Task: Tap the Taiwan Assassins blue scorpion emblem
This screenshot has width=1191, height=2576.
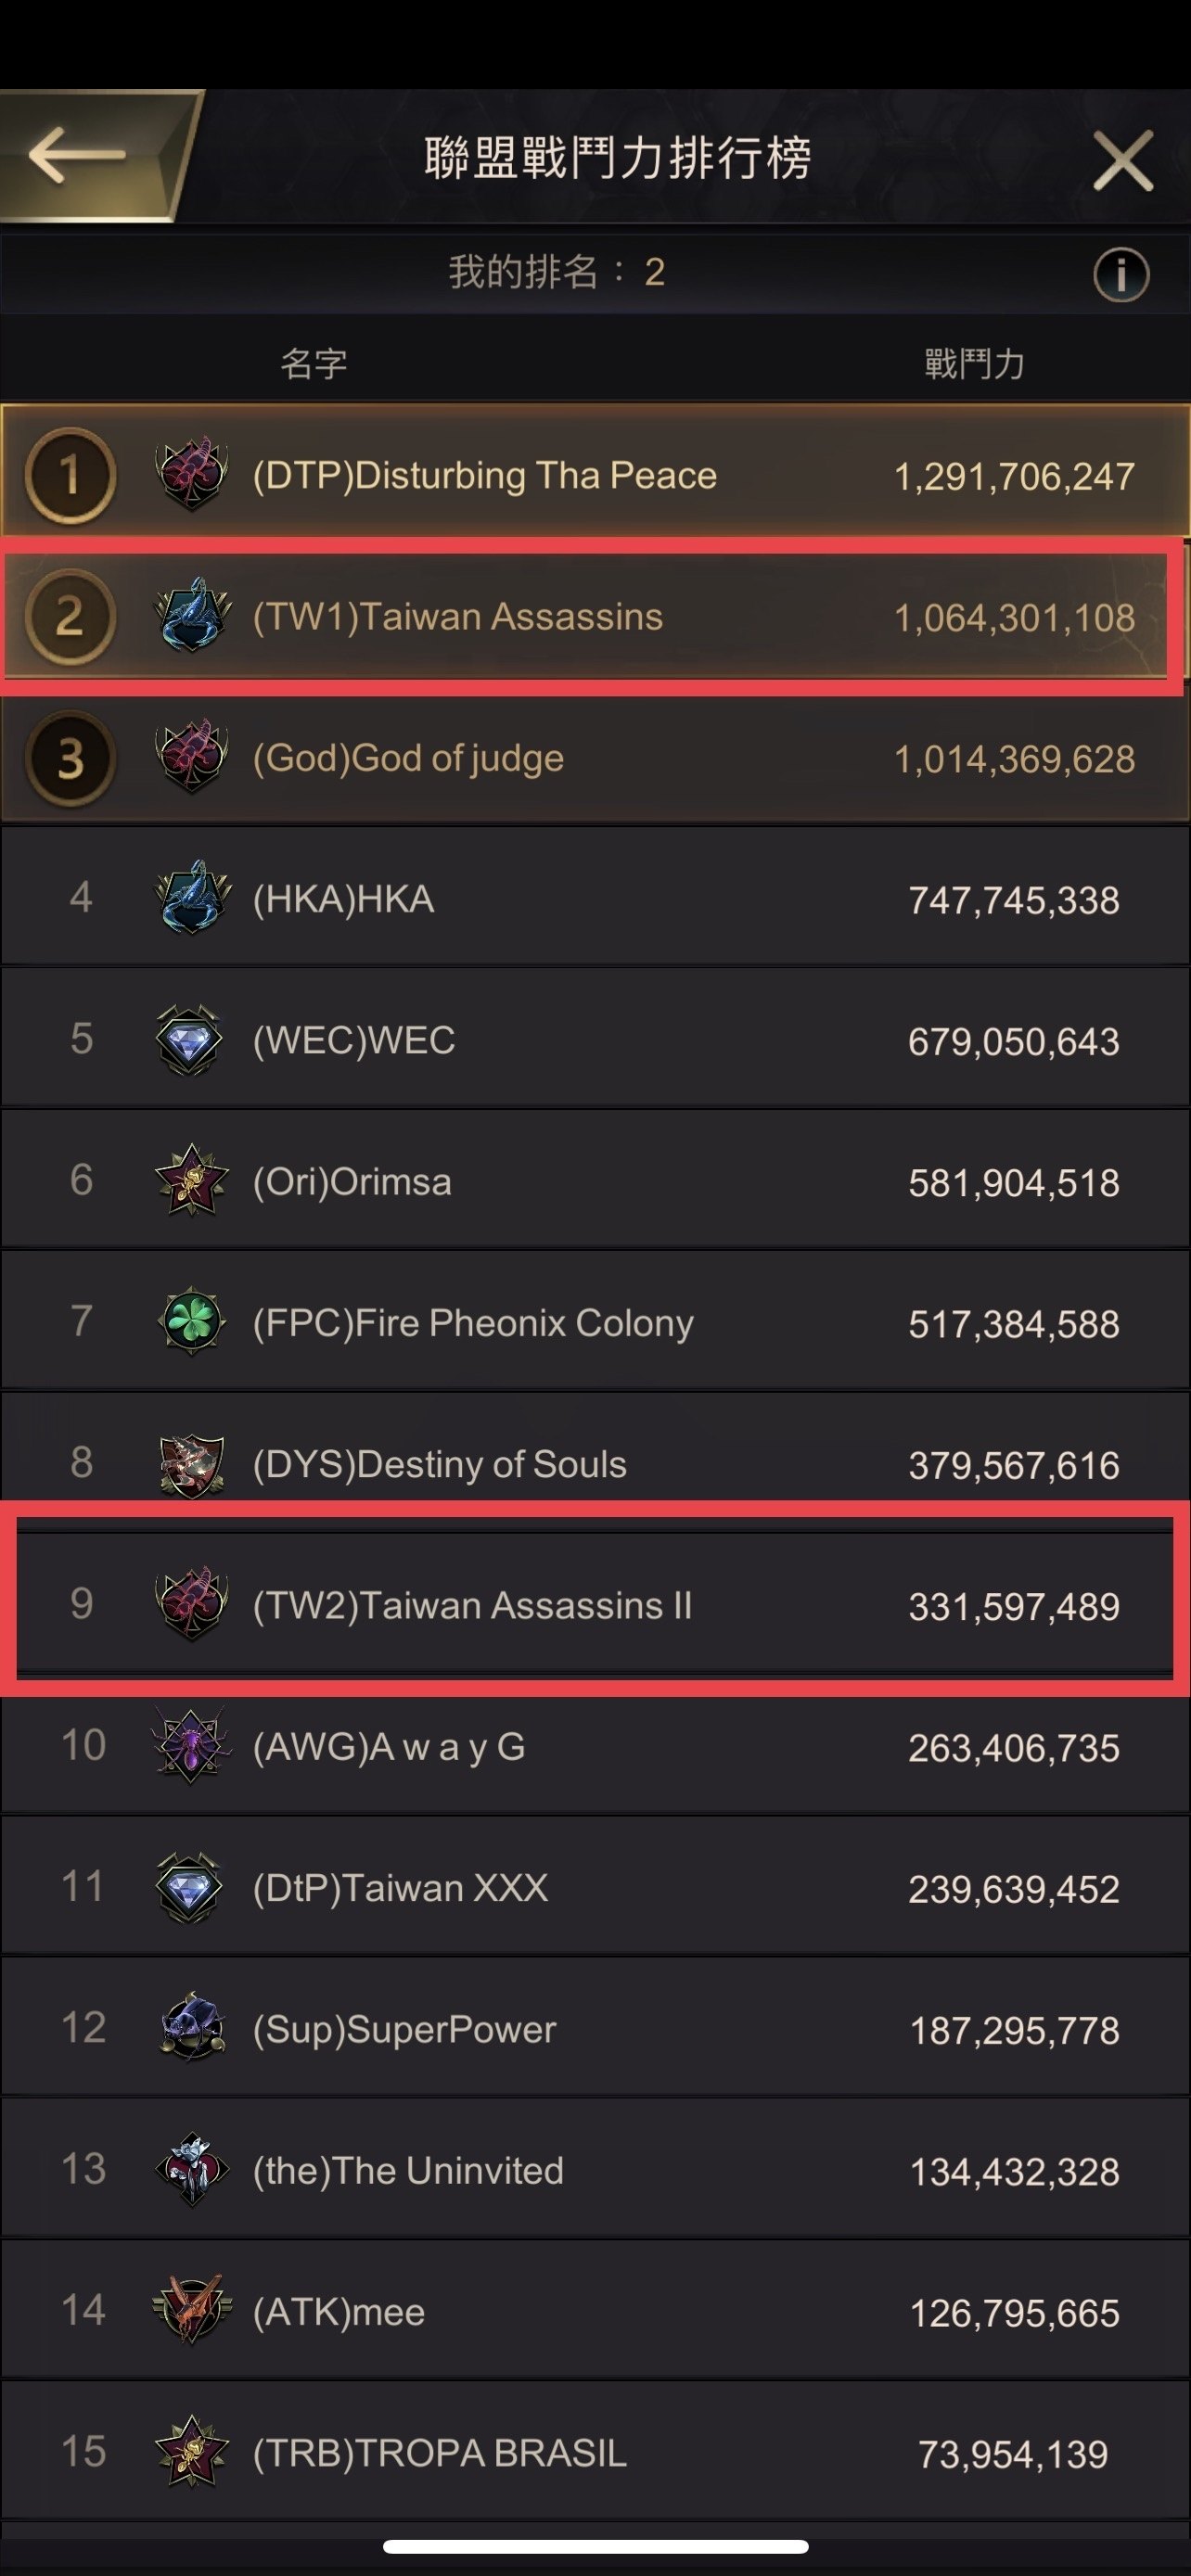Action: click(192, 615)
